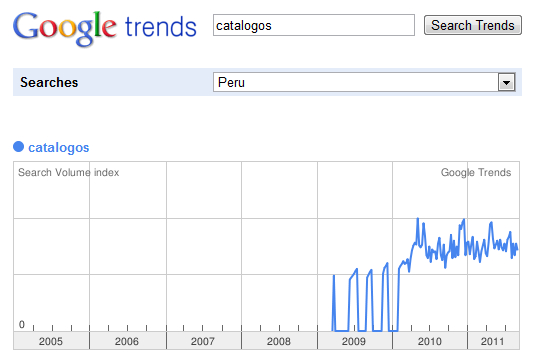
Task: Select the 2011 year on the timeline
Action: (493, 341)
